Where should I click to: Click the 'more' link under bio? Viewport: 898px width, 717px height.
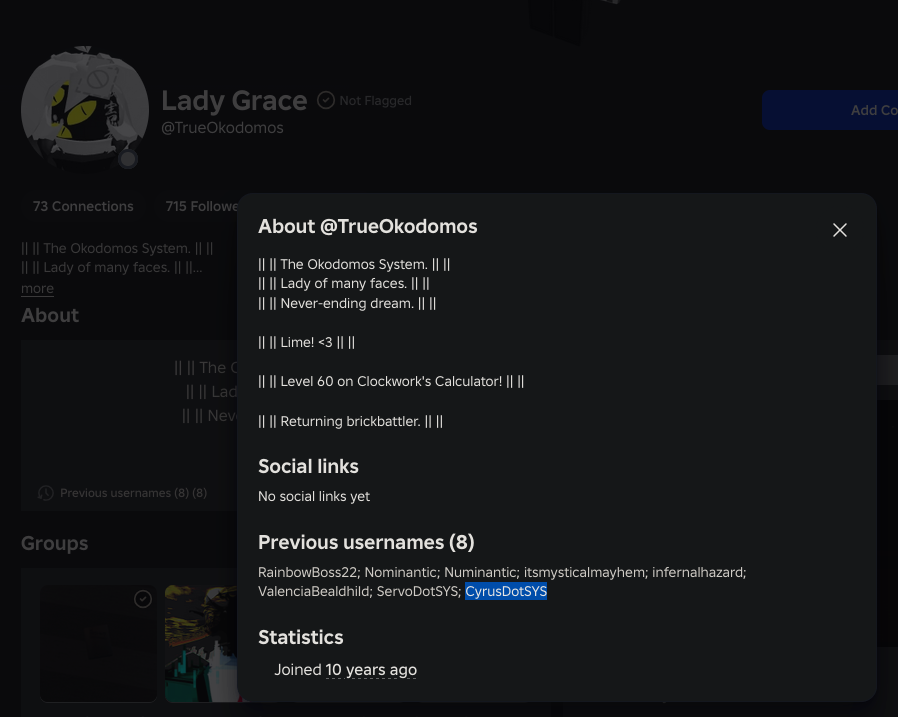coord(37,288)
